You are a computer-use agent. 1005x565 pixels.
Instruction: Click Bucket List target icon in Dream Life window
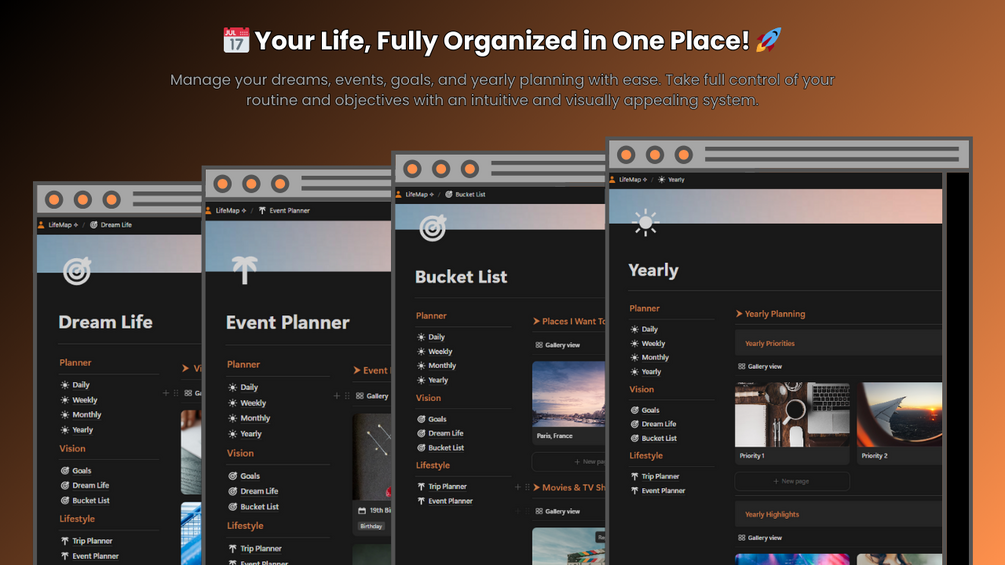pyautogui.click(x=65, y=500)
